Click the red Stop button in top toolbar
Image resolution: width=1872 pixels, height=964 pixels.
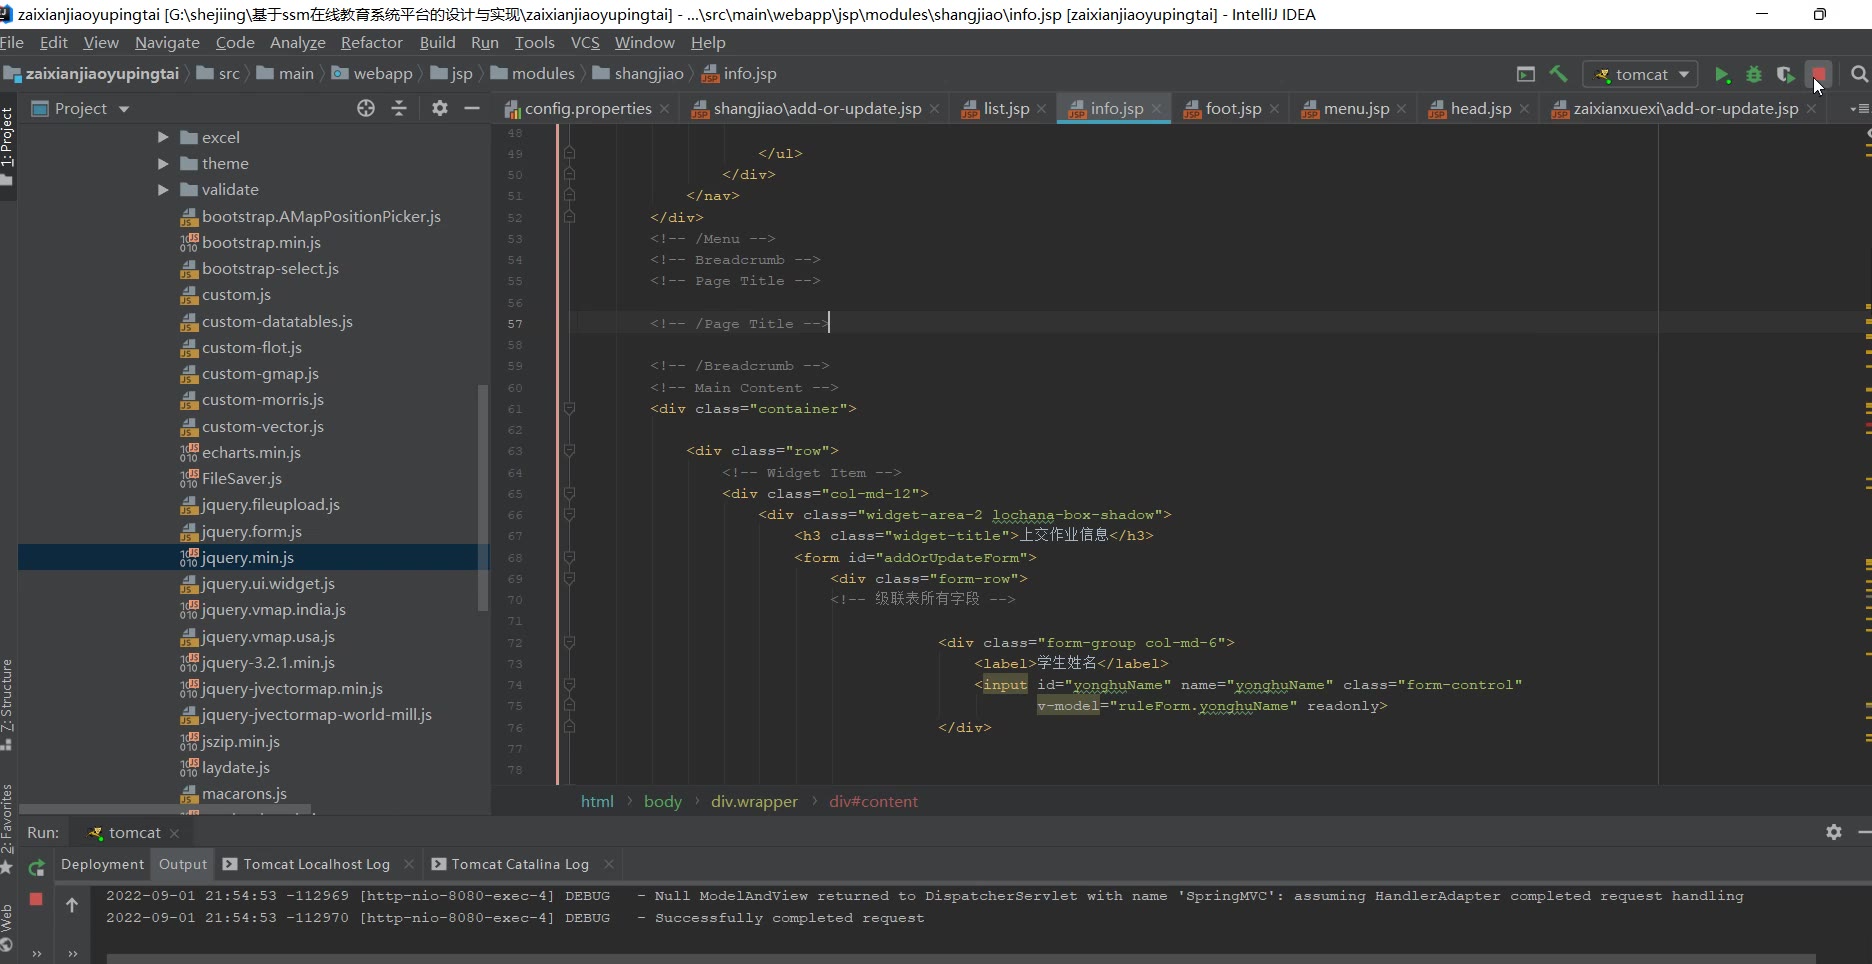point(1818,74)
